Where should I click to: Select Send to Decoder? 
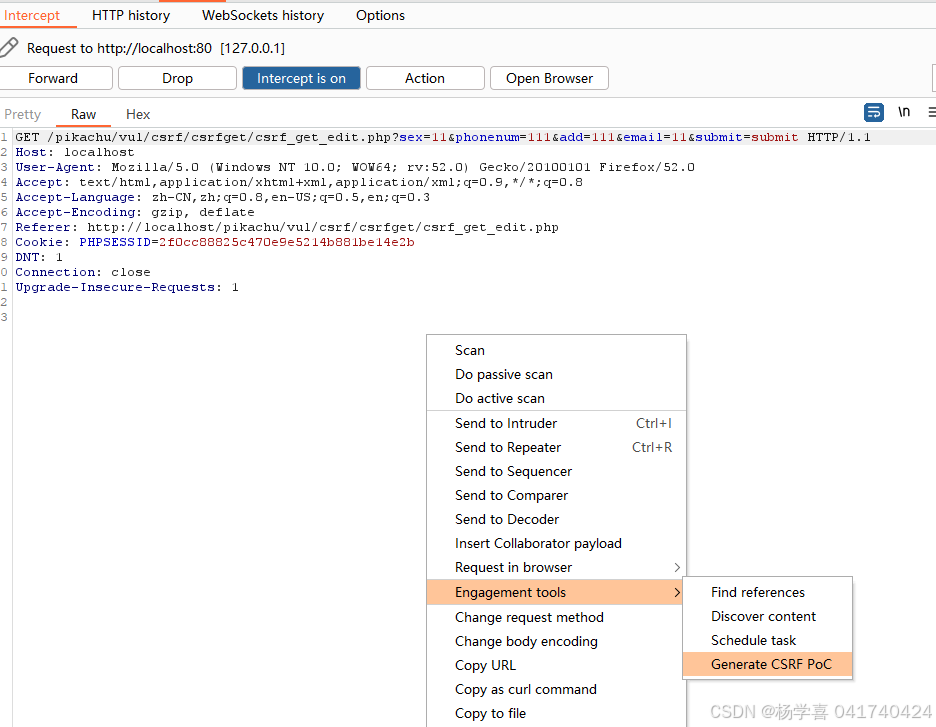click(556, 519)
